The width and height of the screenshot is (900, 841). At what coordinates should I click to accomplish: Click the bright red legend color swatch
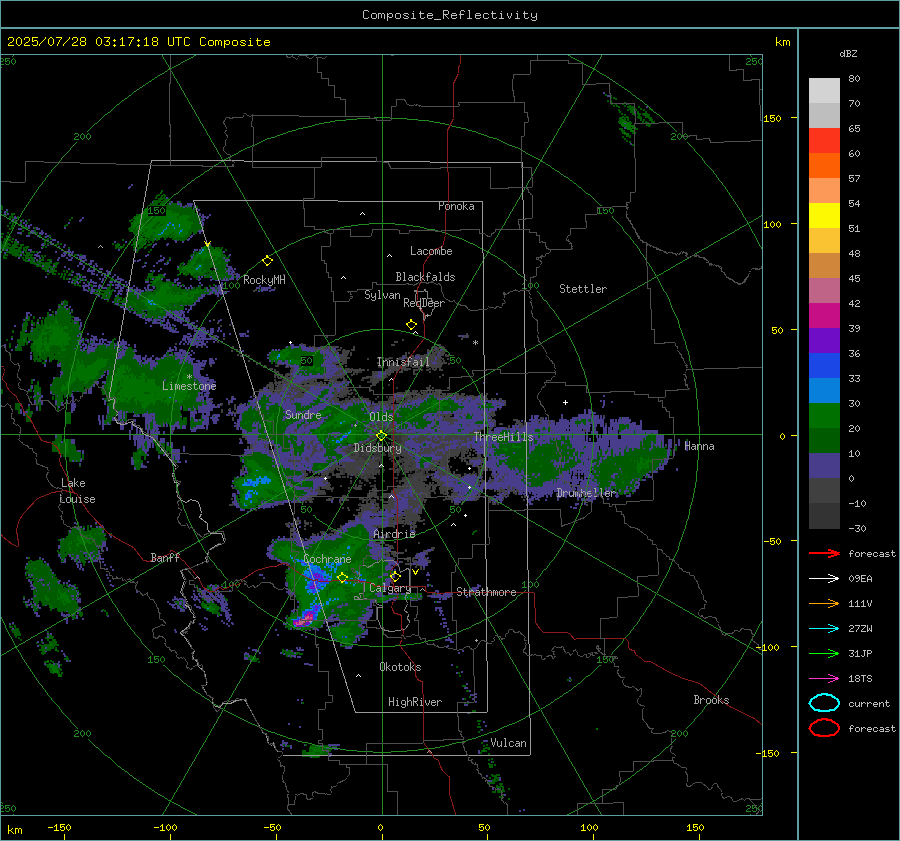[x=824, y=140]
